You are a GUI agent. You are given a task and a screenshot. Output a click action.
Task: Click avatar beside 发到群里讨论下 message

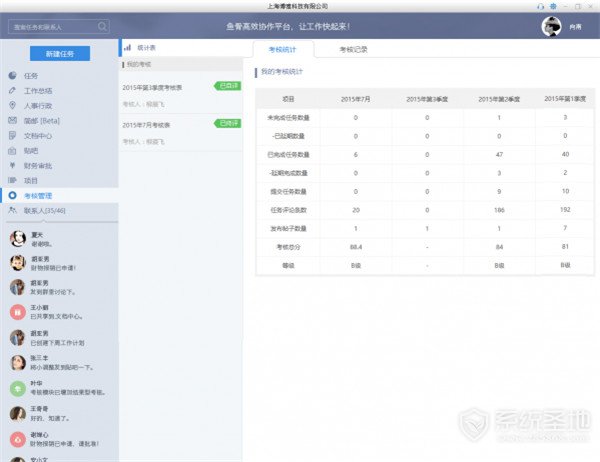[18, 287]
